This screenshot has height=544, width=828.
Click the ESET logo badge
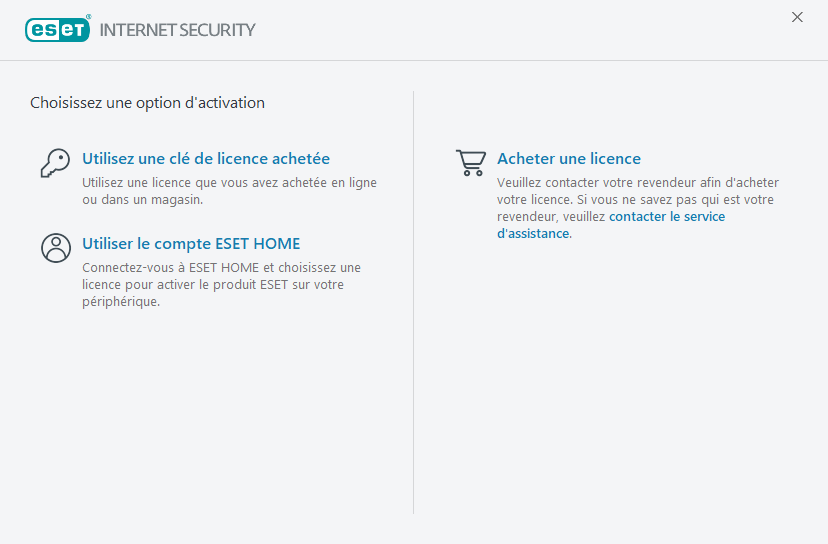[58, 29]
